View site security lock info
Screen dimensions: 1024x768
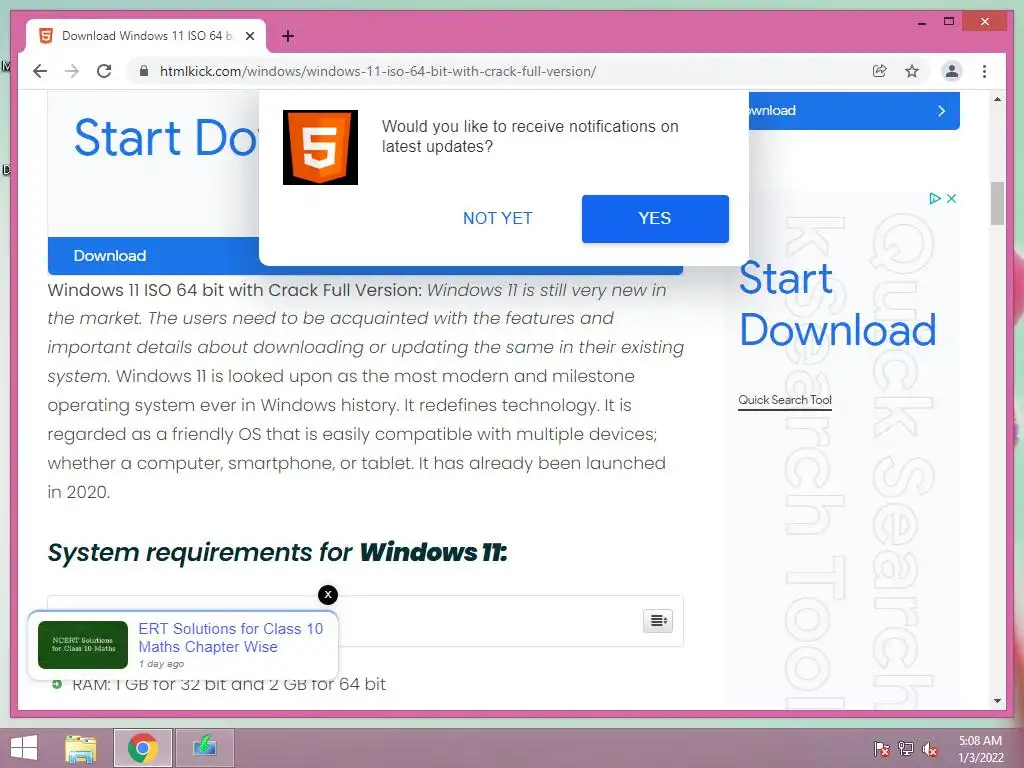[144, 71]
